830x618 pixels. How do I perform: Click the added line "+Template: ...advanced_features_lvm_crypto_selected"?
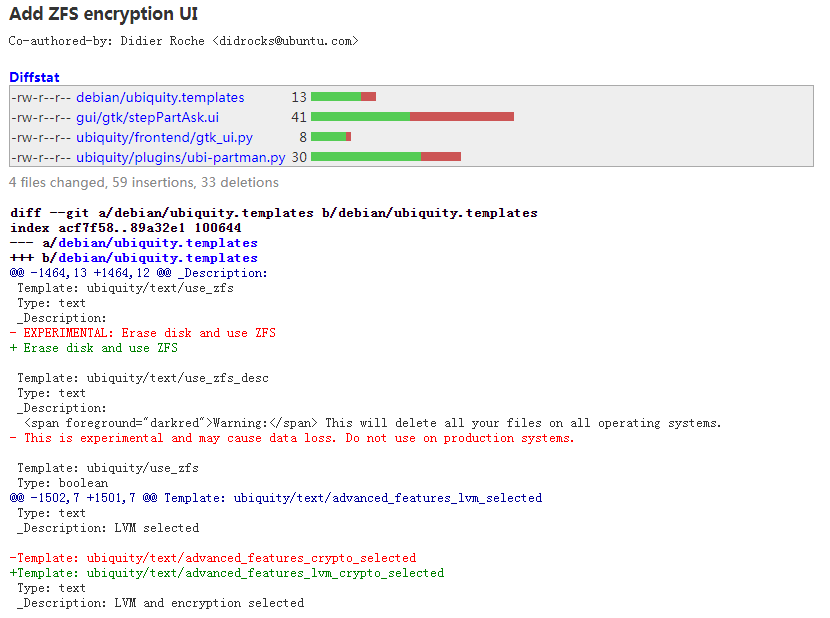click(227, 573)
